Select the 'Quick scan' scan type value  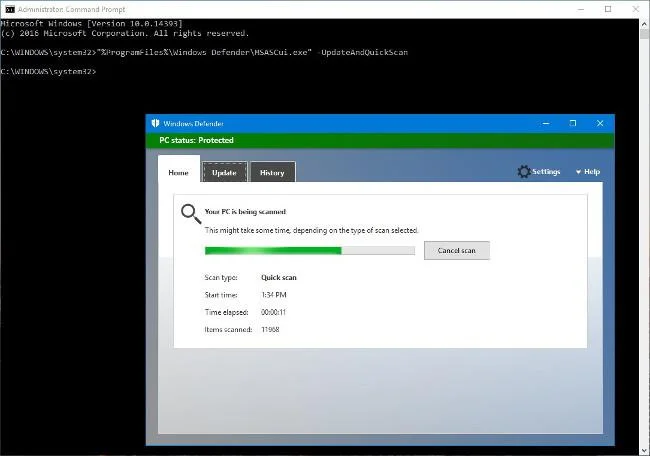point(279,277)
